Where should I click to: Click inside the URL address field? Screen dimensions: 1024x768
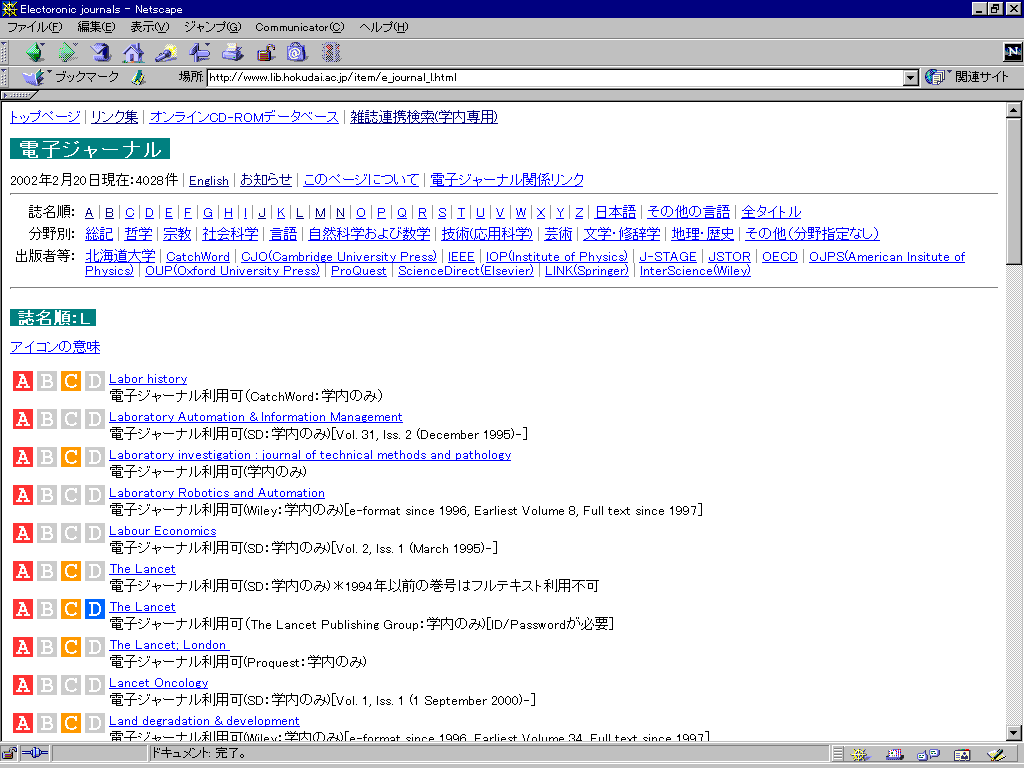click(550, 77)
